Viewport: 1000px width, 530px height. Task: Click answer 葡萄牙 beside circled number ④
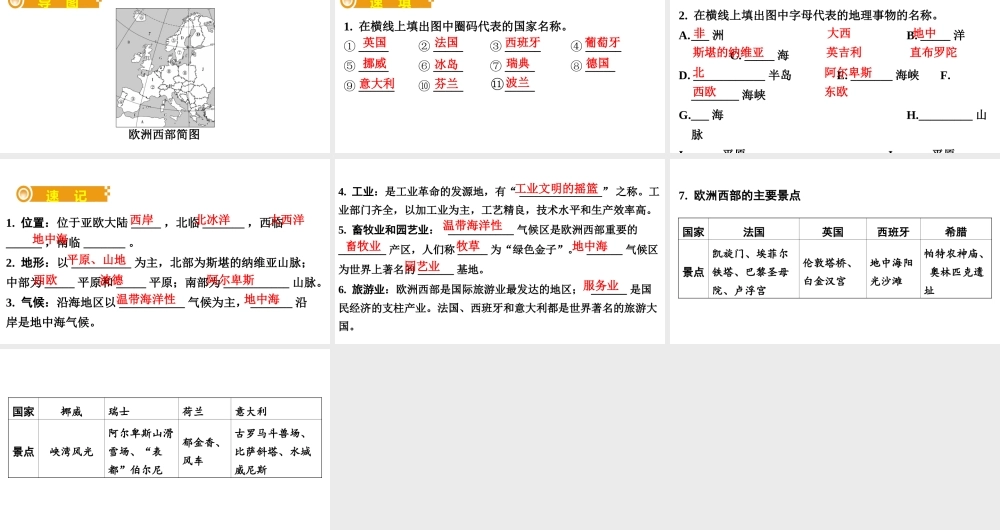click(x=603, y=43)
